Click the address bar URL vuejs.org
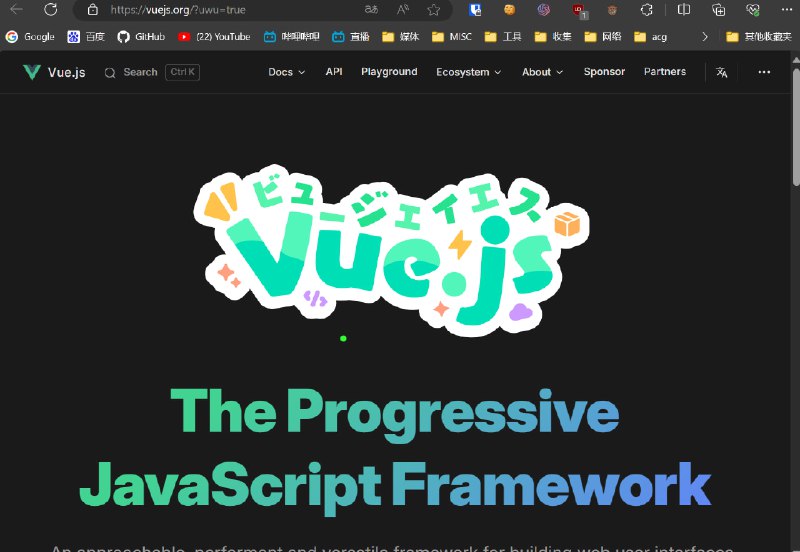This screenshot has height=552, width=800. [x=178, y=10]
